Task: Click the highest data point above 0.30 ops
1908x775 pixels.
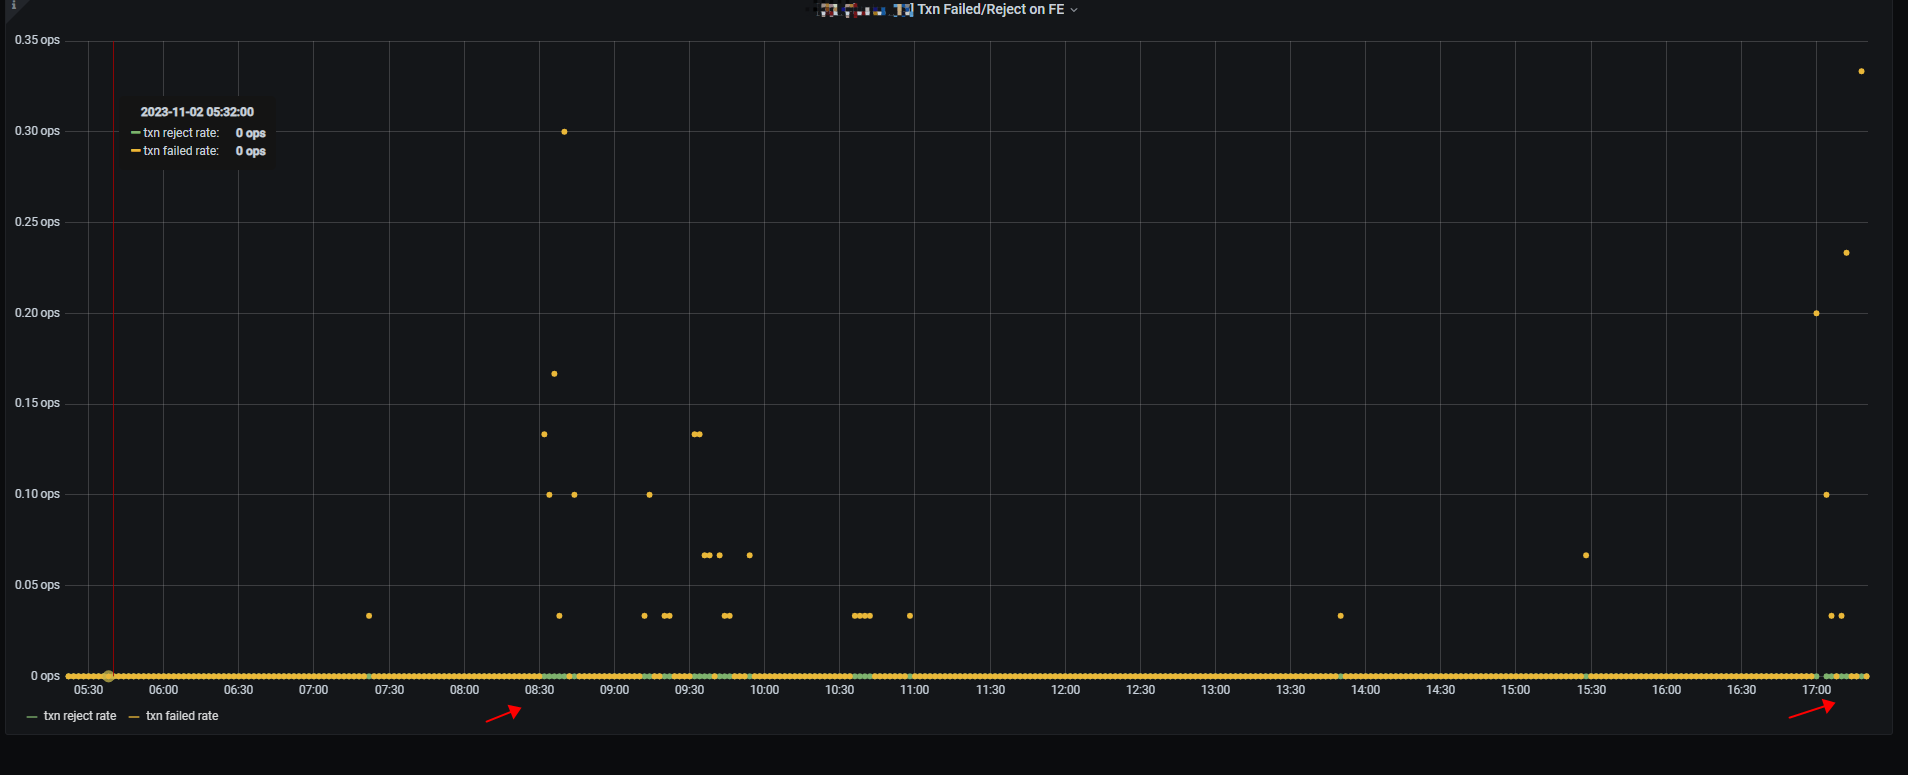Action: (x=1861, y=71)
